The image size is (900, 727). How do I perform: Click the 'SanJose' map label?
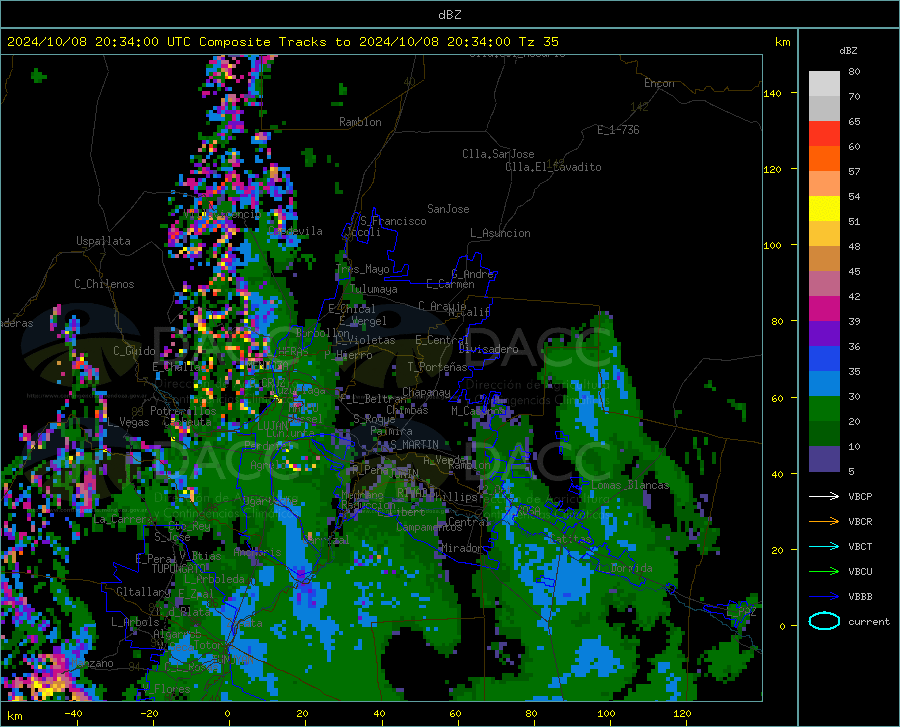point(448,209)
